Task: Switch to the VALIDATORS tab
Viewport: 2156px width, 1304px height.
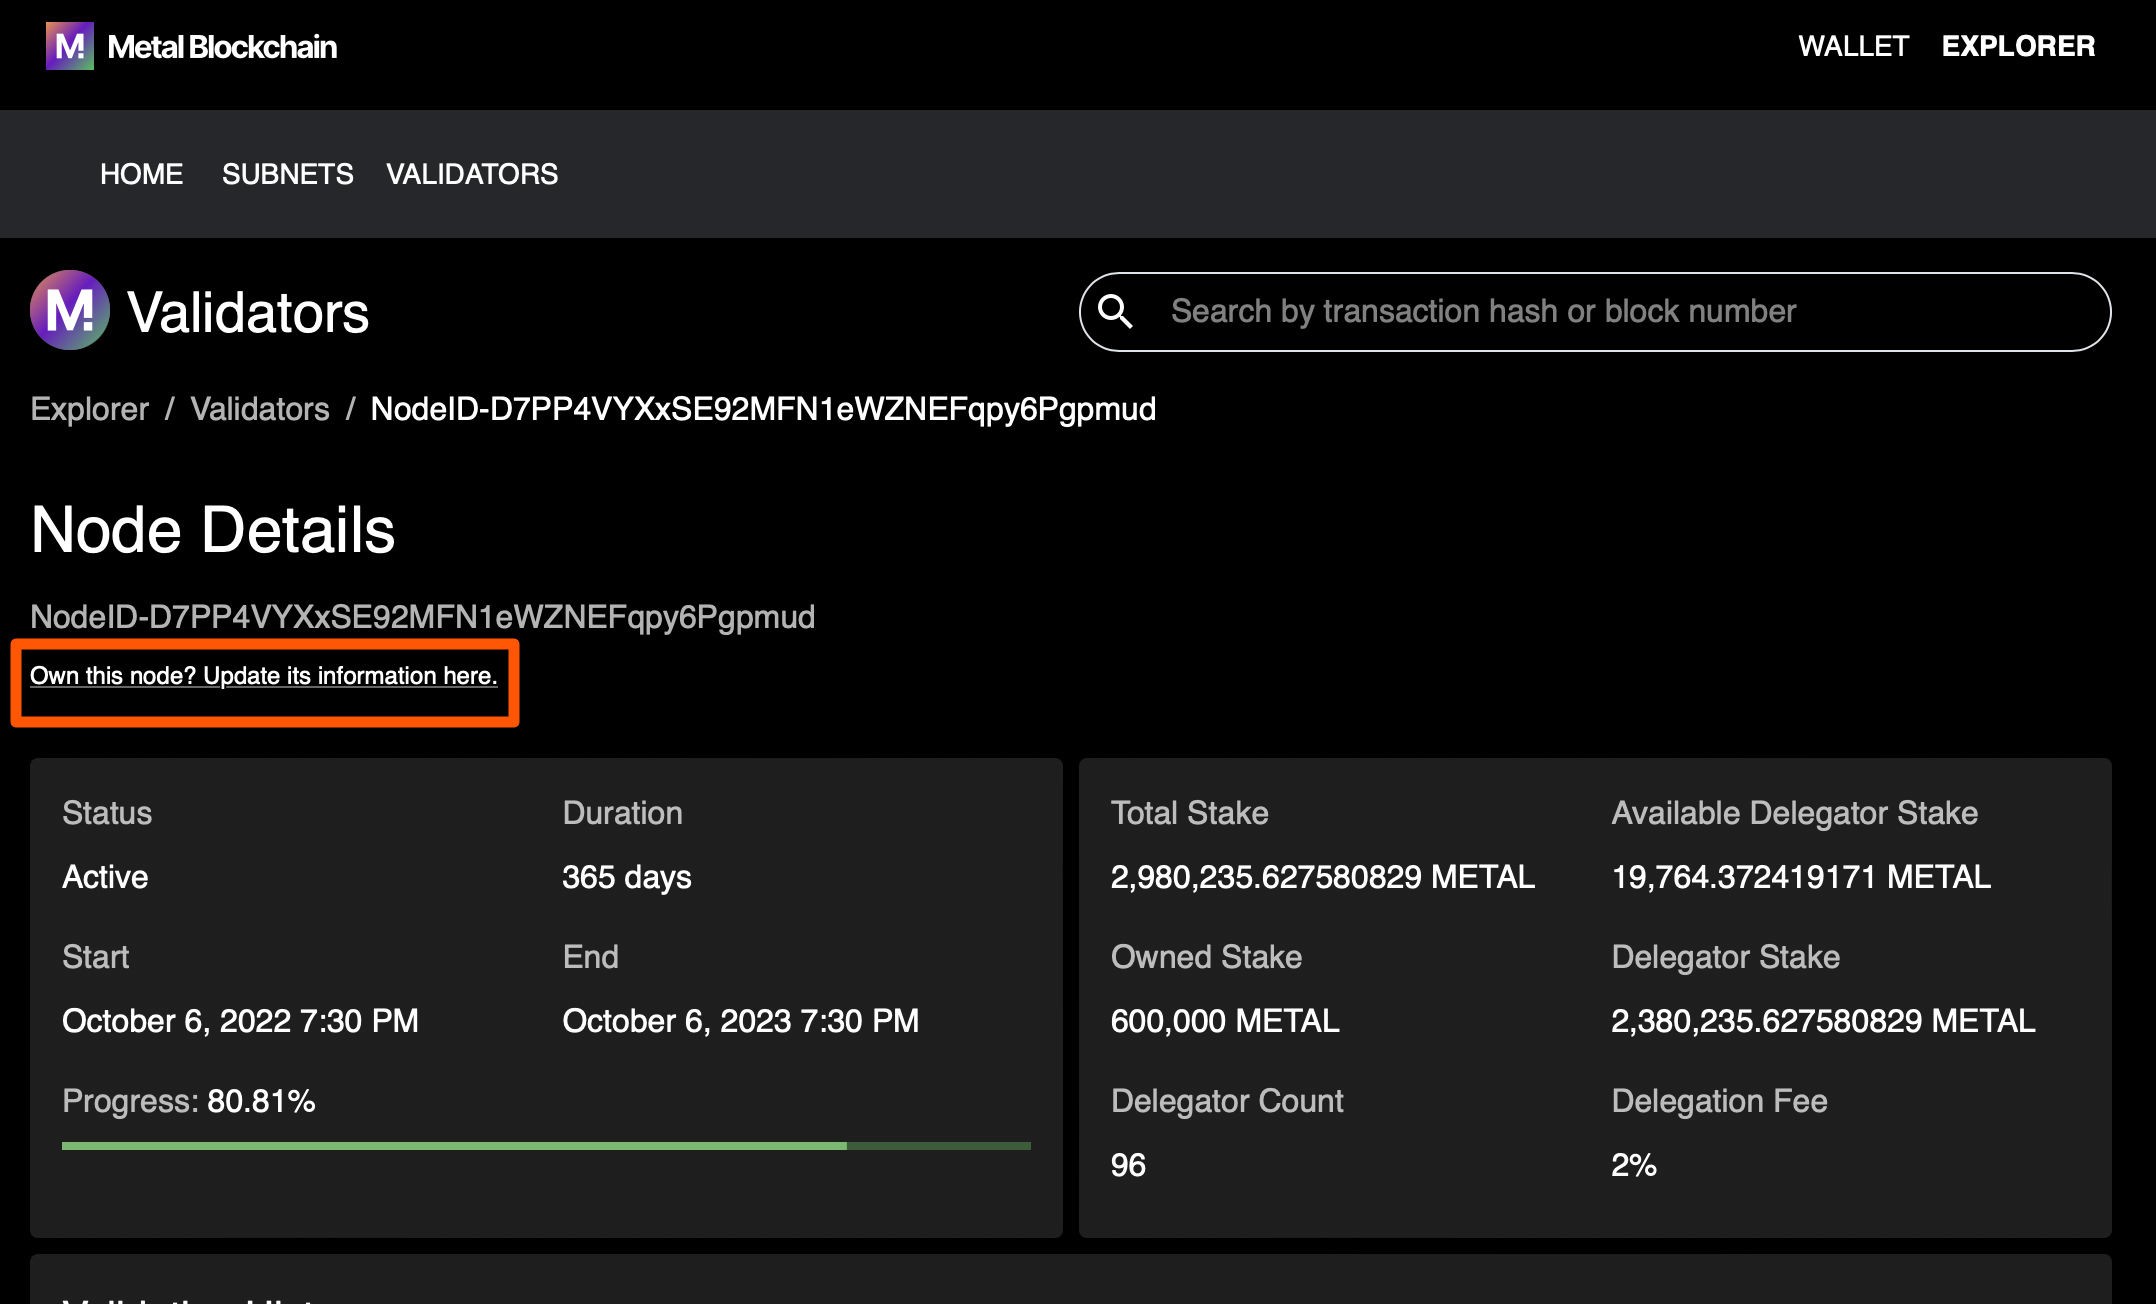Action: click(x=471, y=174)
